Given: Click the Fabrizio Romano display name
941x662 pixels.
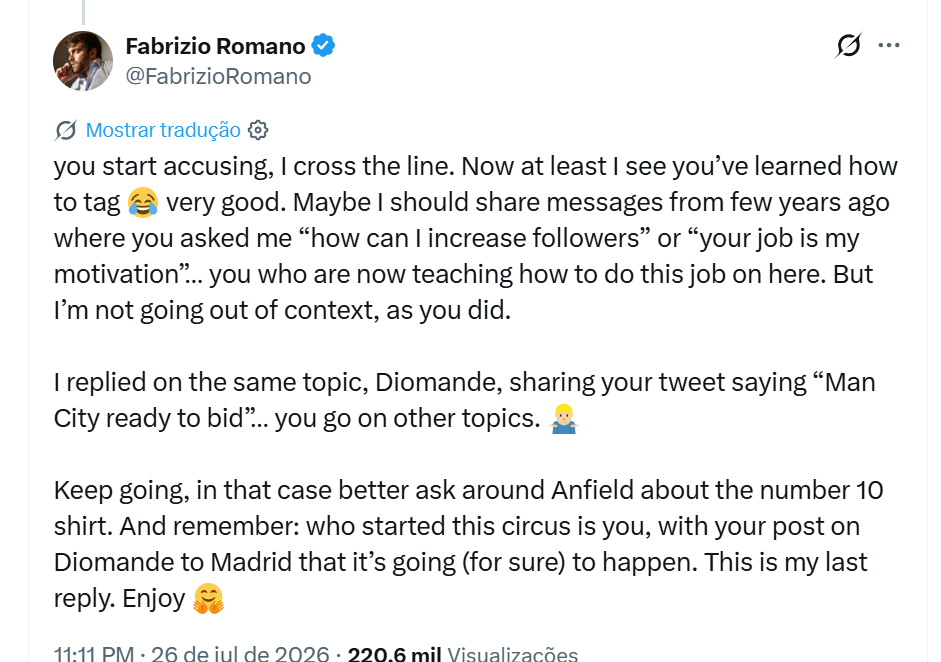Looking at the screenshot, I should point(215,46).
